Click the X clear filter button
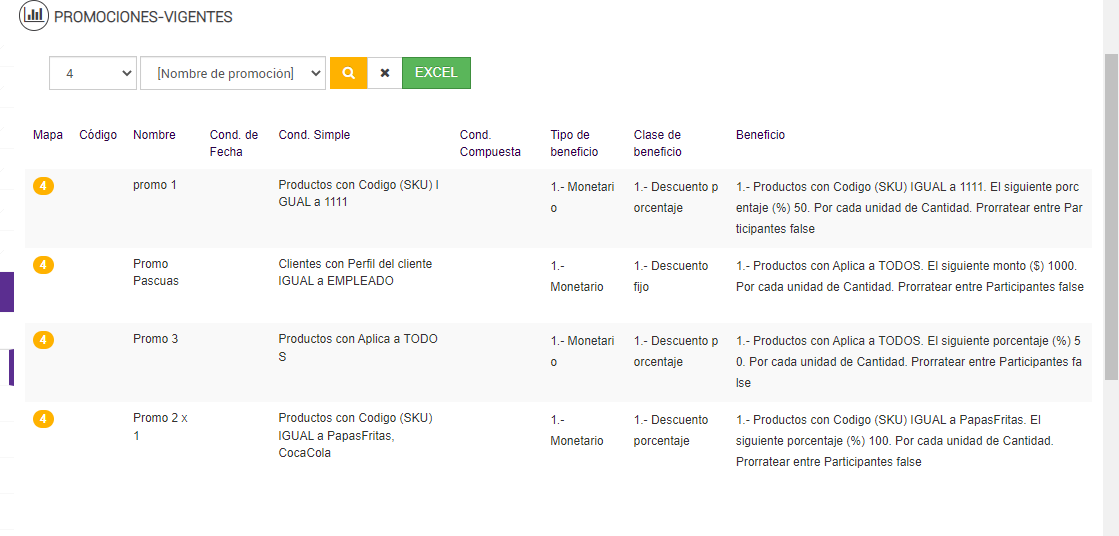 (x=385, y=73)
